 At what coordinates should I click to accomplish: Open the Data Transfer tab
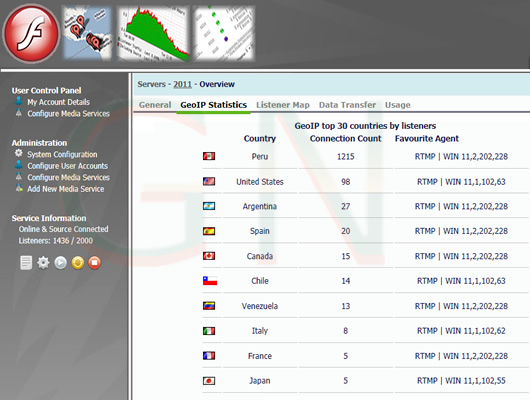coord(347,105)
